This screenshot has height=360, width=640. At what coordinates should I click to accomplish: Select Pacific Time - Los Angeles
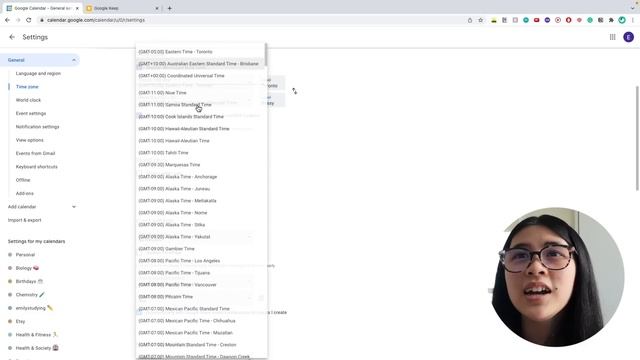(x=200, y=261)
